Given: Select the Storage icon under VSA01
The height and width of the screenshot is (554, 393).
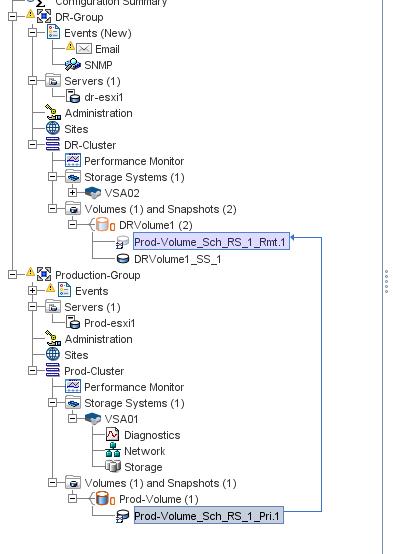Looking at the screenshot, I should [113, 467].
